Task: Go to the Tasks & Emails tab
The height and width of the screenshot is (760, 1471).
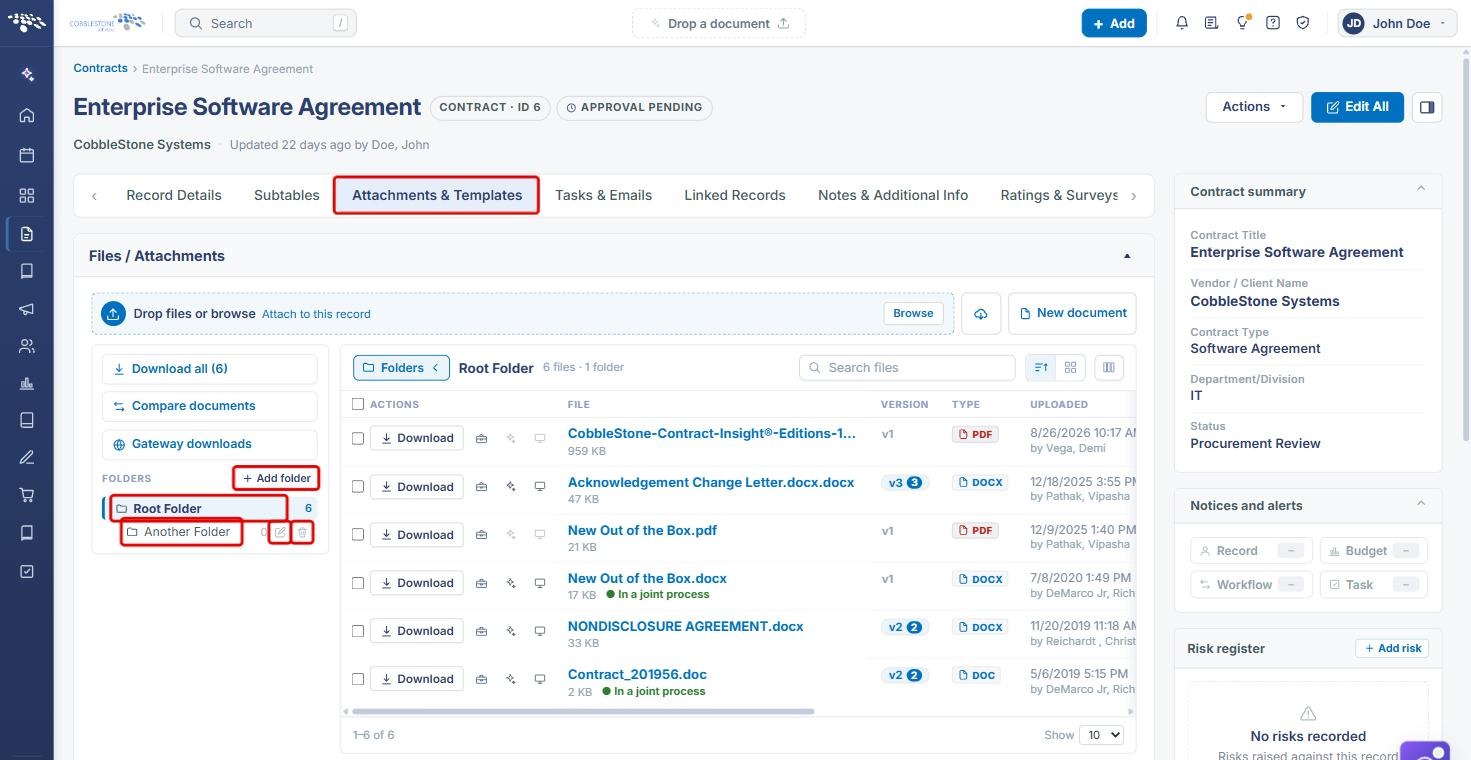Action: [604, 195]
